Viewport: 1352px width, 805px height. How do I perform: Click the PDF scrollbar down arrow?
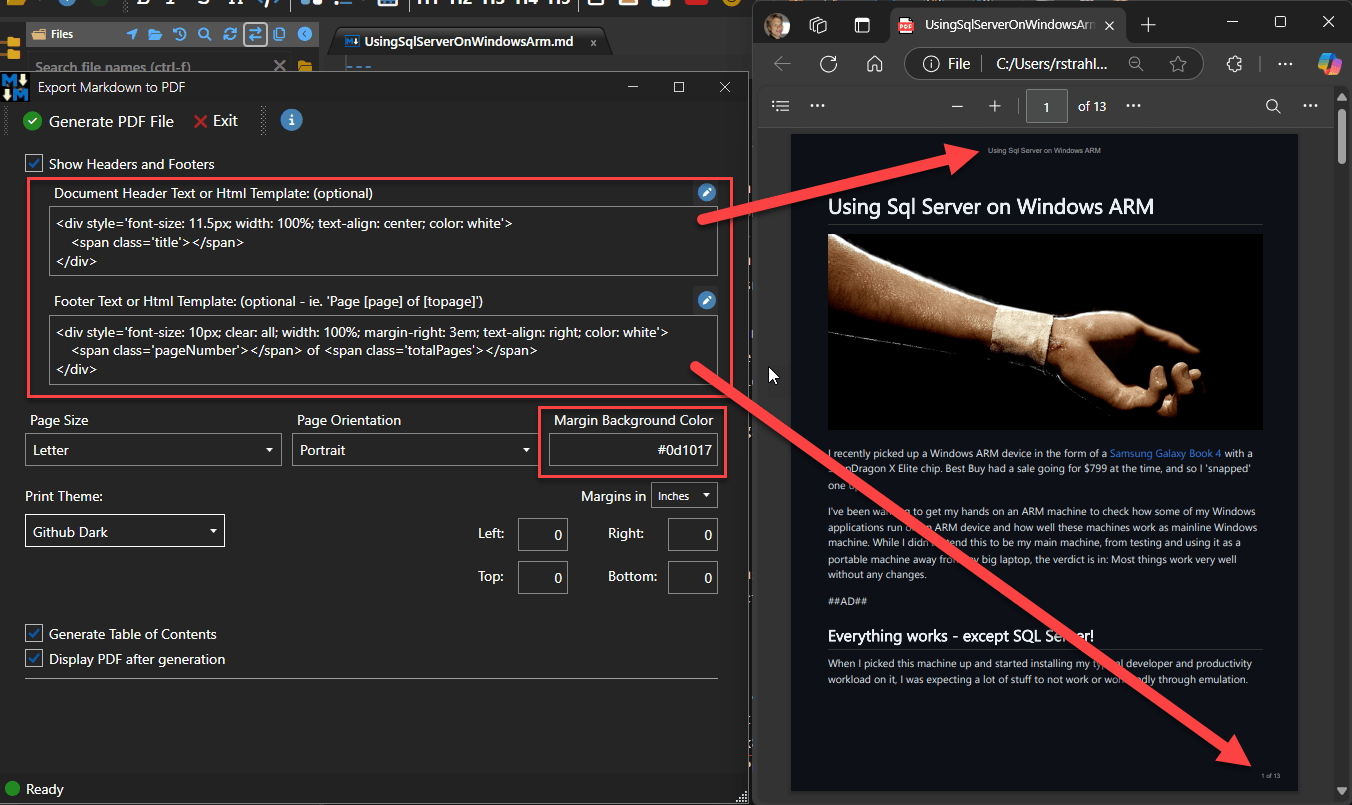click(x=1342, y=790)
